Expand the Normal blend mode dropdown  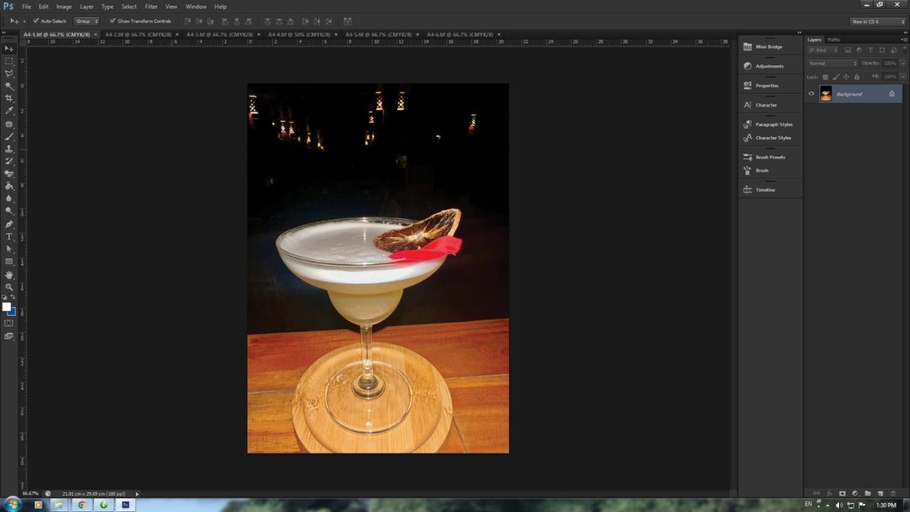click(x=832, y=63)
